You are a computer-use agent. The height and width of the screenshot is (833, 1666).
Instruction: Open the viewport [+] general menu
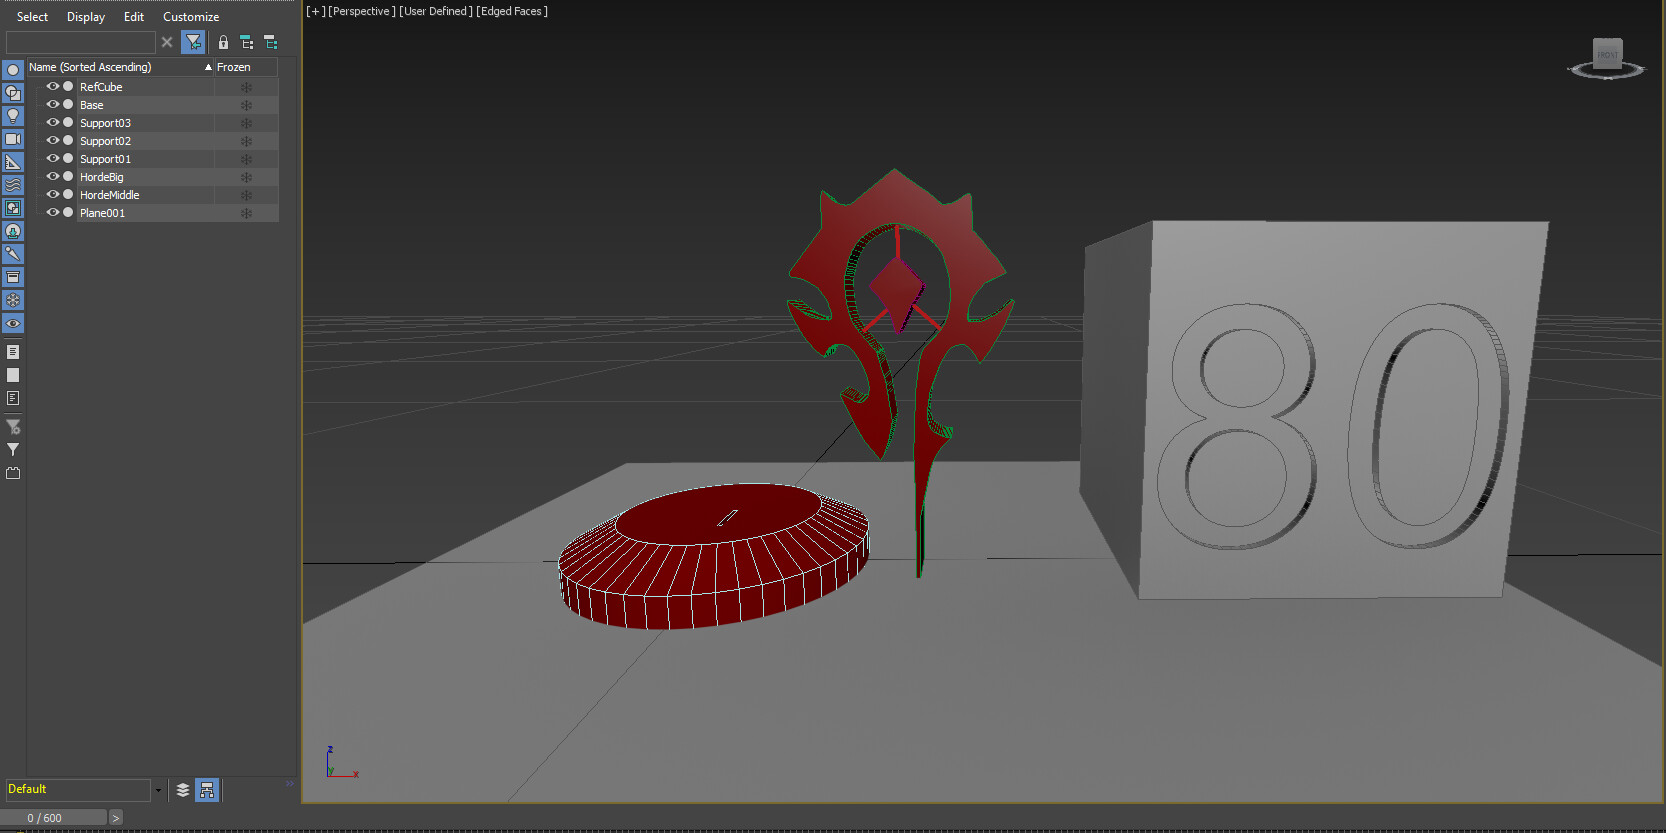point(315,11)
